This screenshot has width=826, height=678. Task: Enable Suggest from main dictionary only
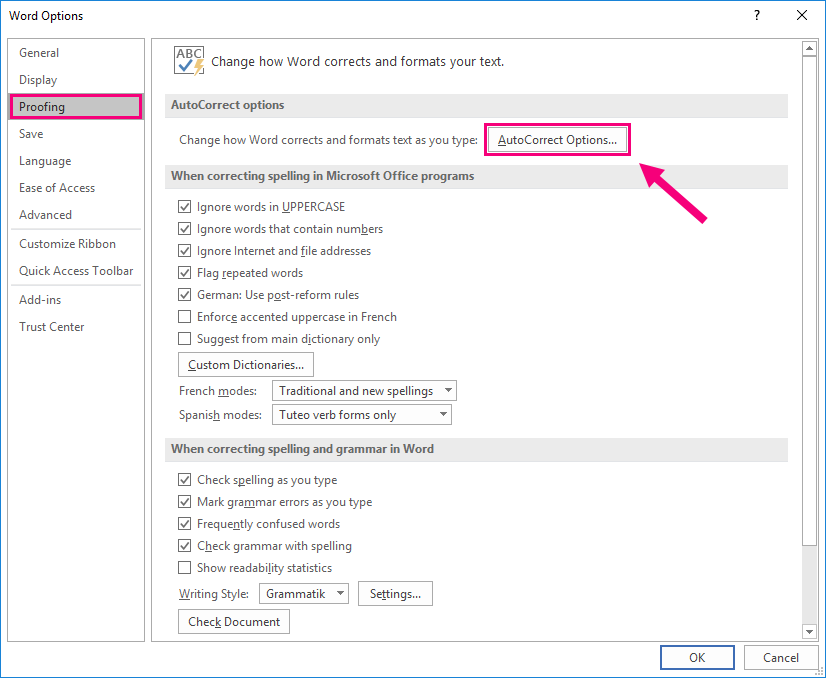pos(184,339)
